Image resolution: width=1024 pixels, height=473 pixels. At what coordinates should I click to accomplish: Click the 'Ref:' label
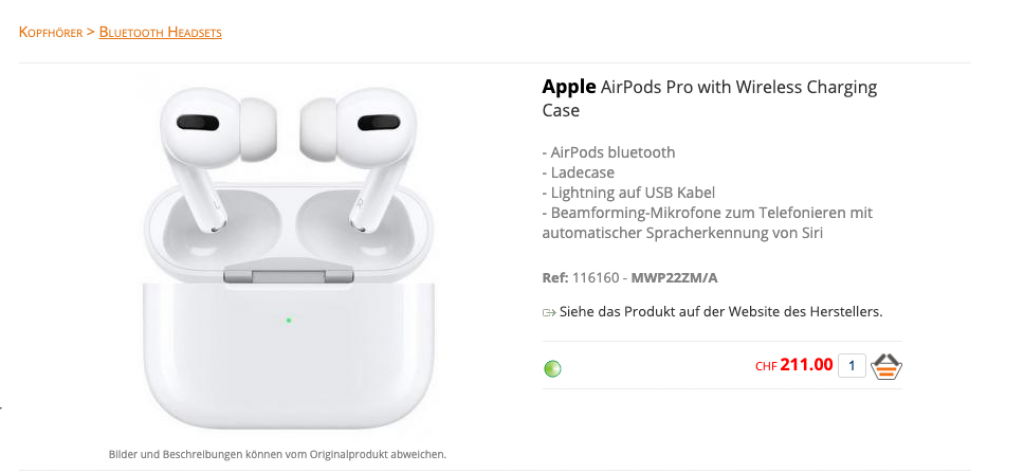point(555,278)
